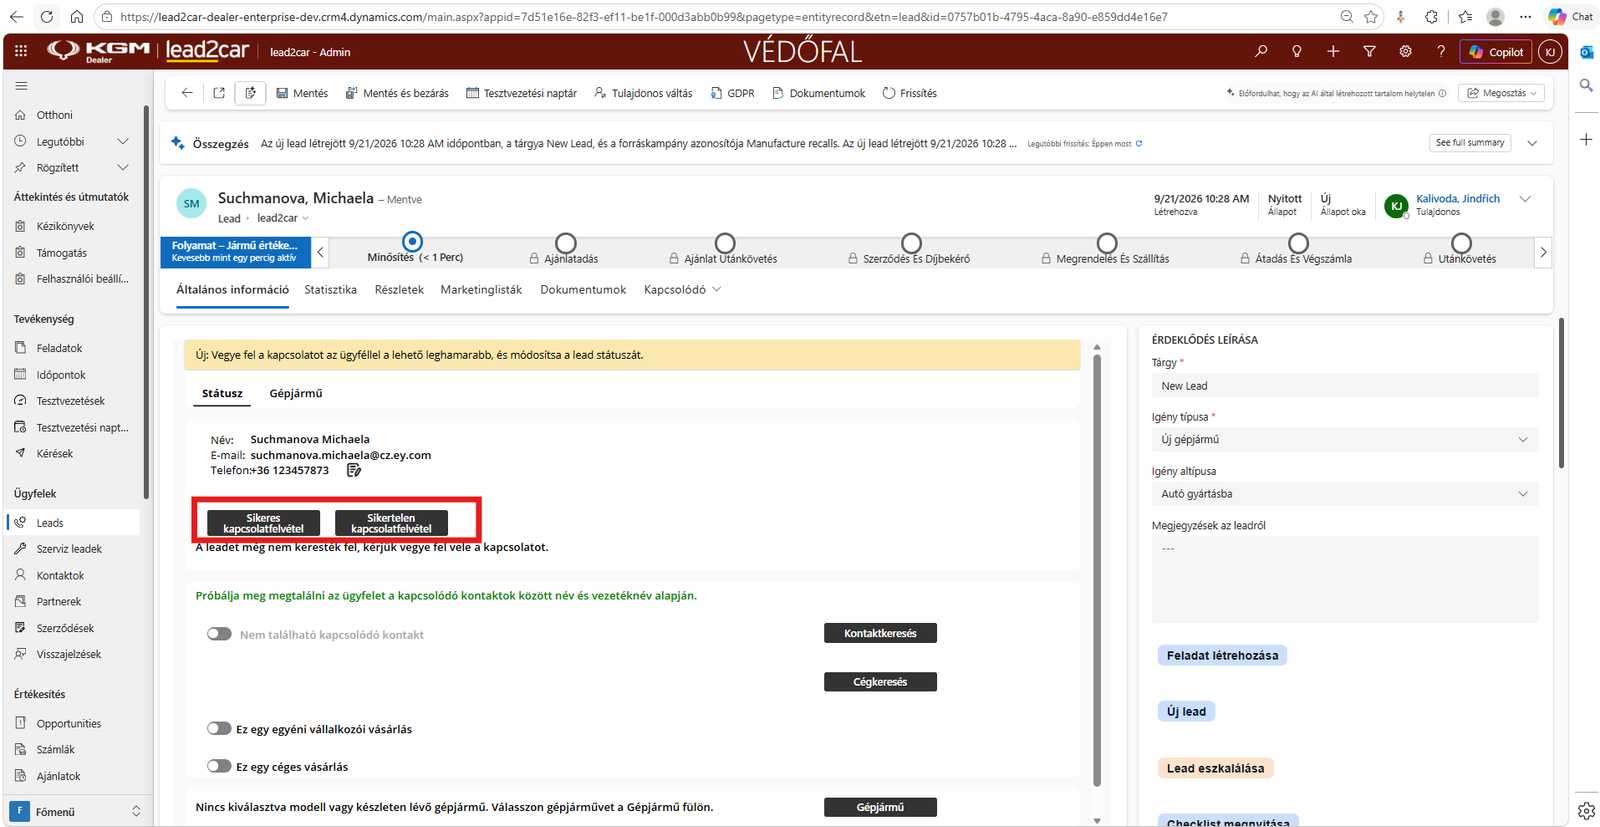Viewport: 1600px width, 827px height.
Task: Click Mentés és bezárás command
Action: (397, 93)
